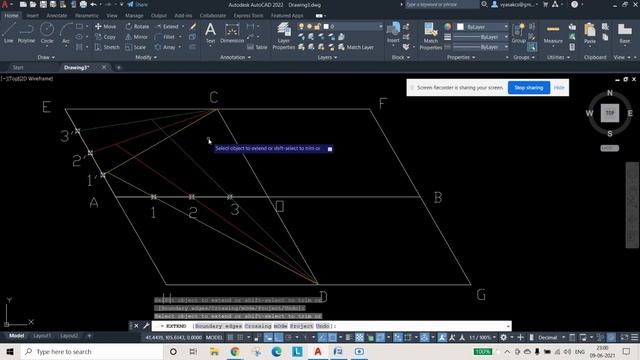
Task: Open the Insert ribbon tab
Action: point(32,16)
